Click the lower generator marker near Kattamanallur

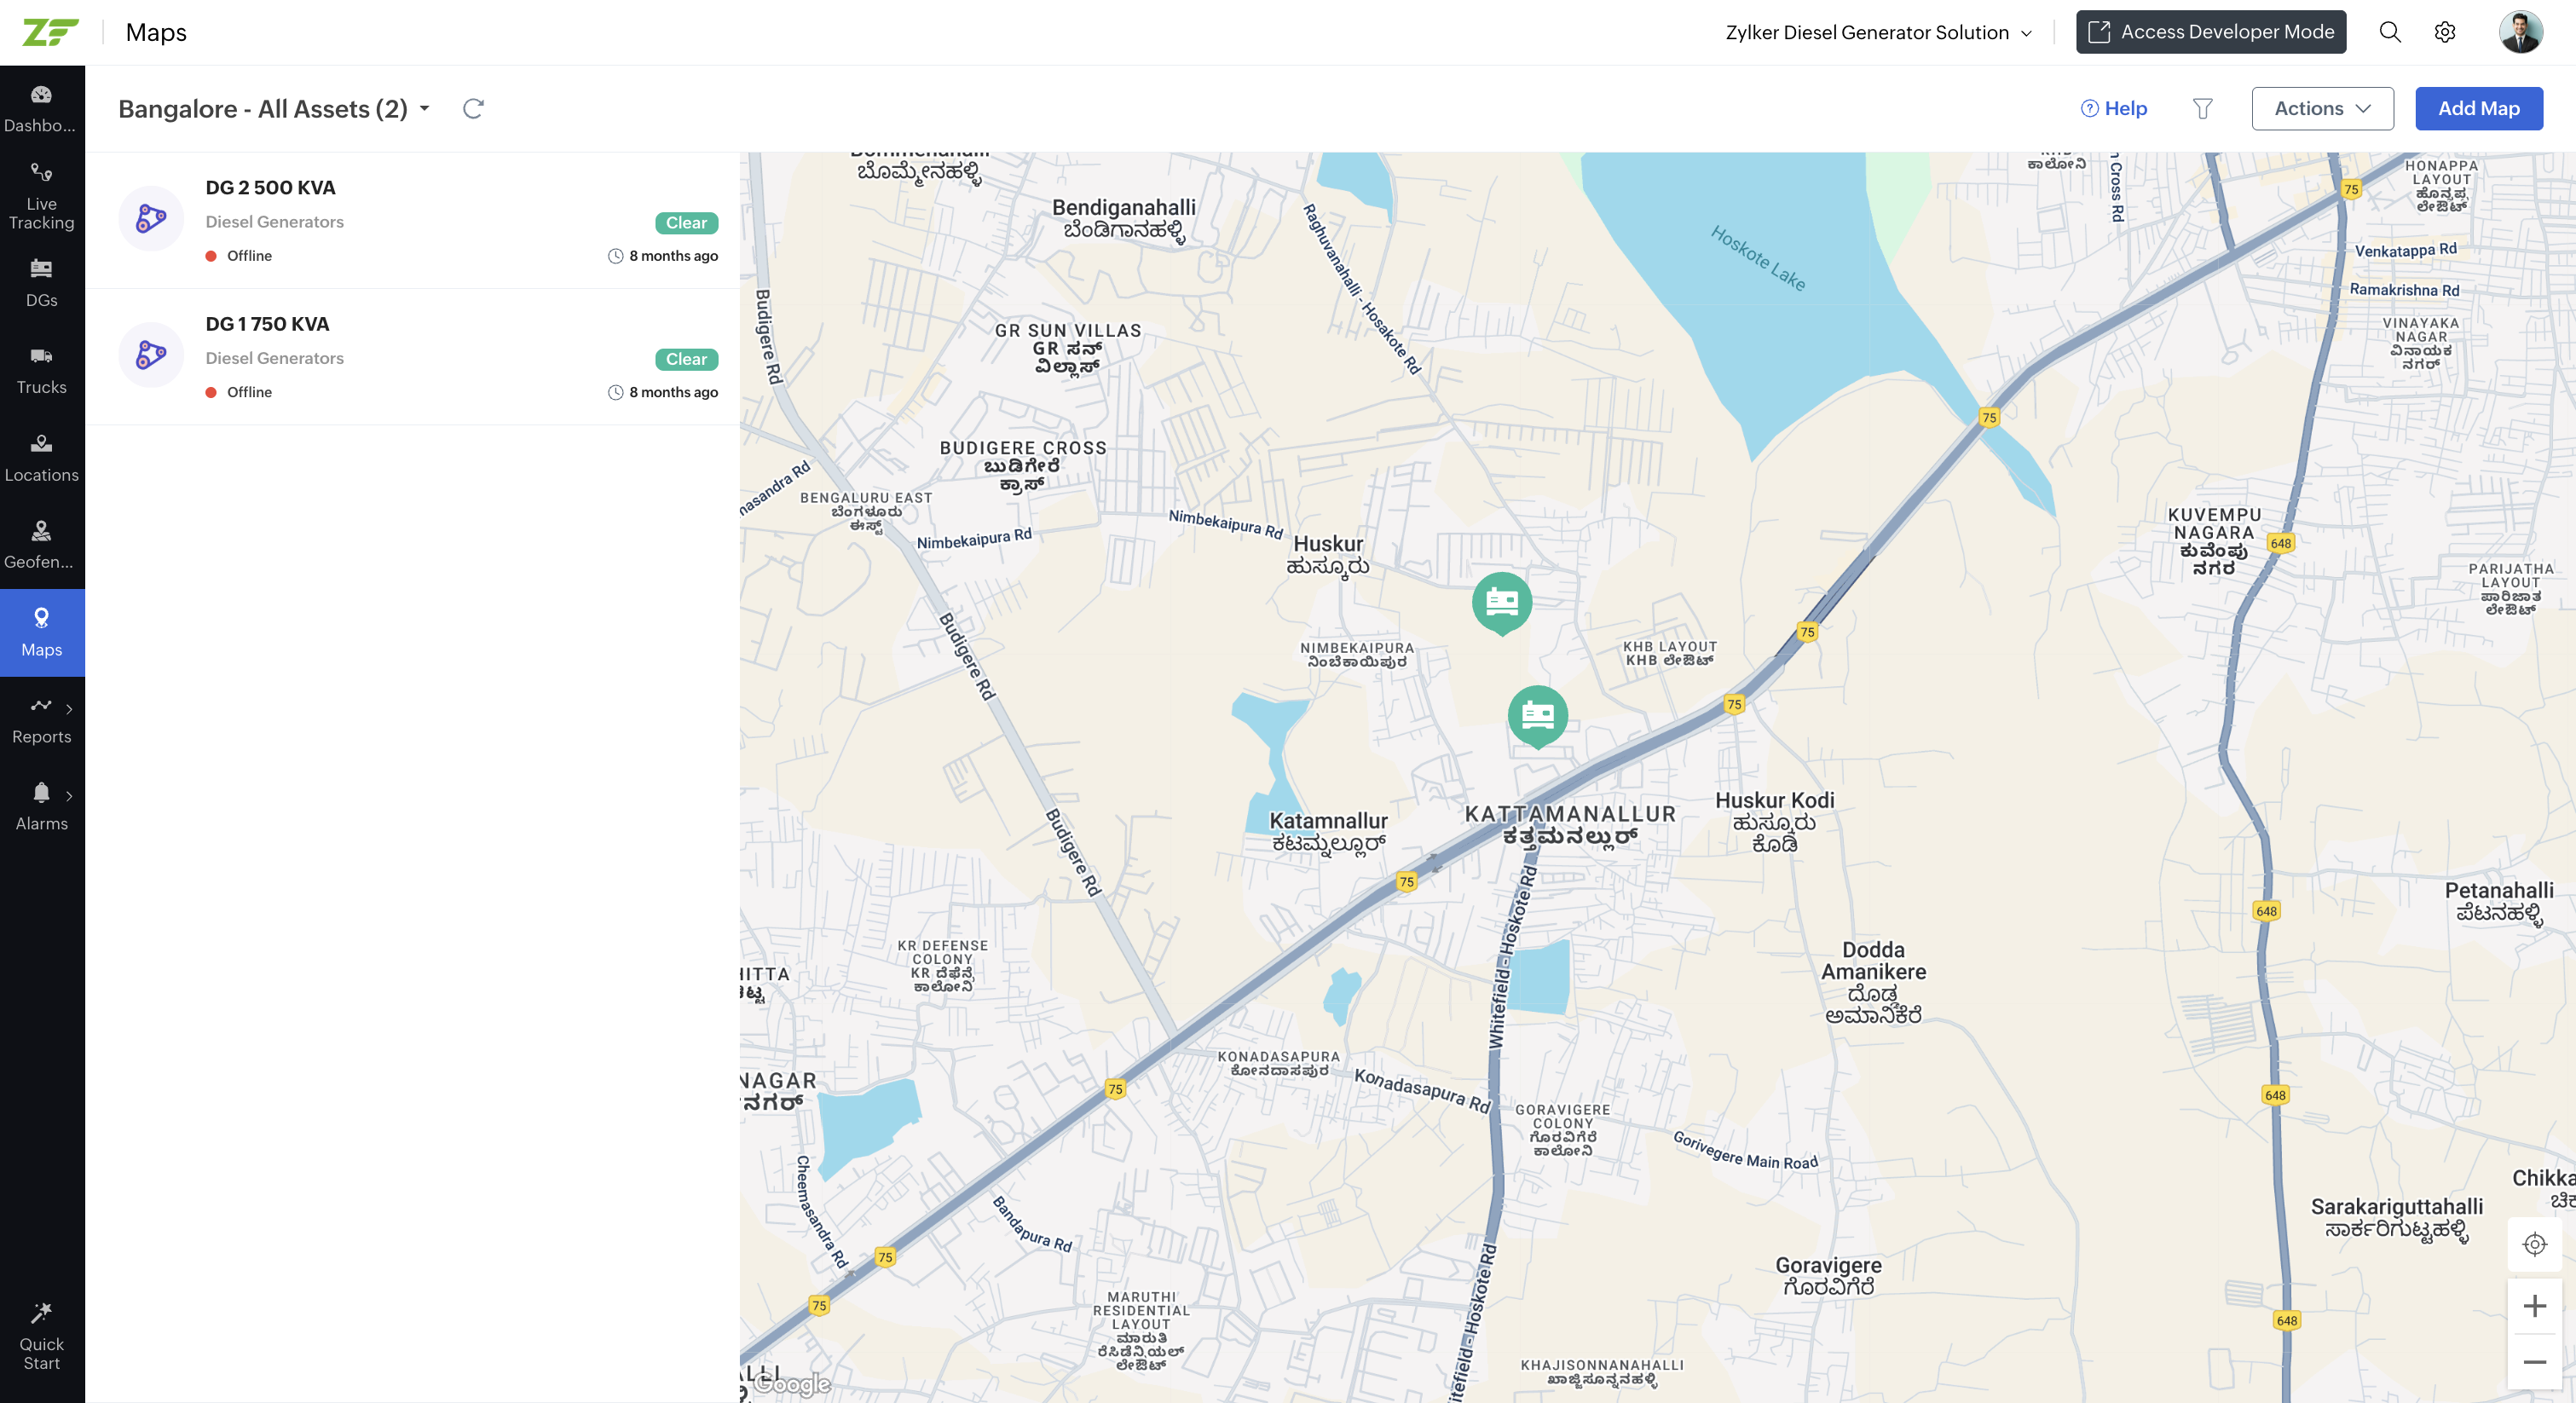1537,714
